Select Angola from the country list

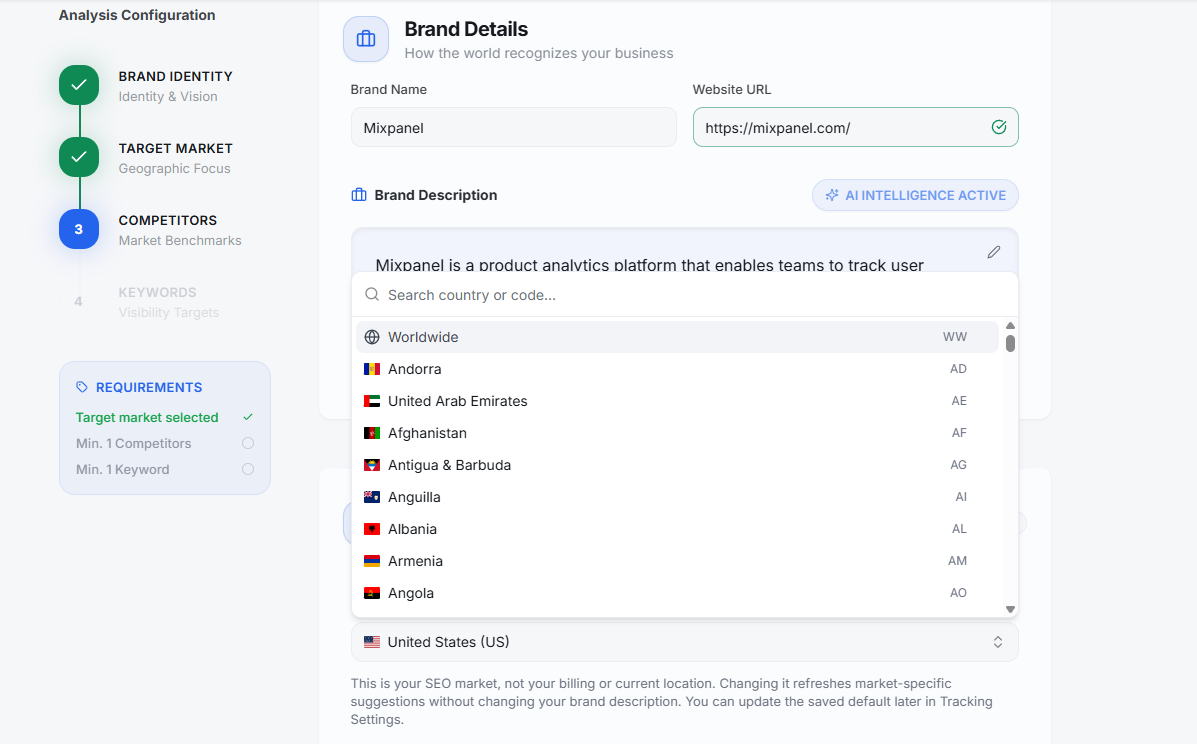677,594
